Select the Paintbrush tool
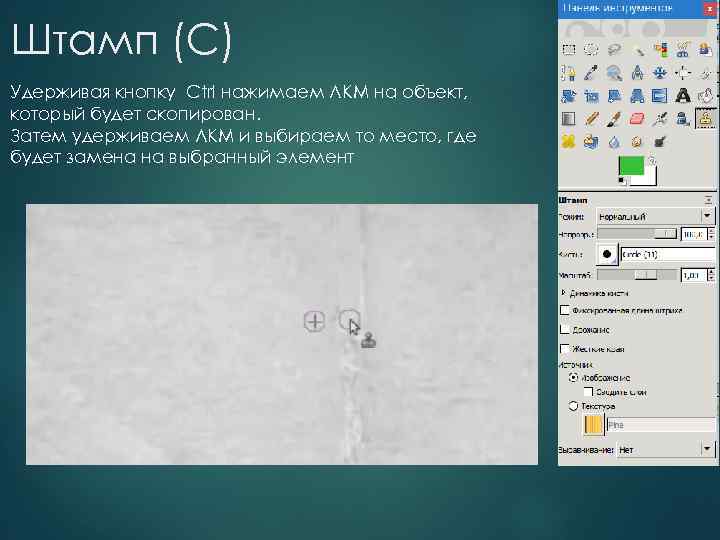This screenshot has width=720, height=540. coord(614,119)
